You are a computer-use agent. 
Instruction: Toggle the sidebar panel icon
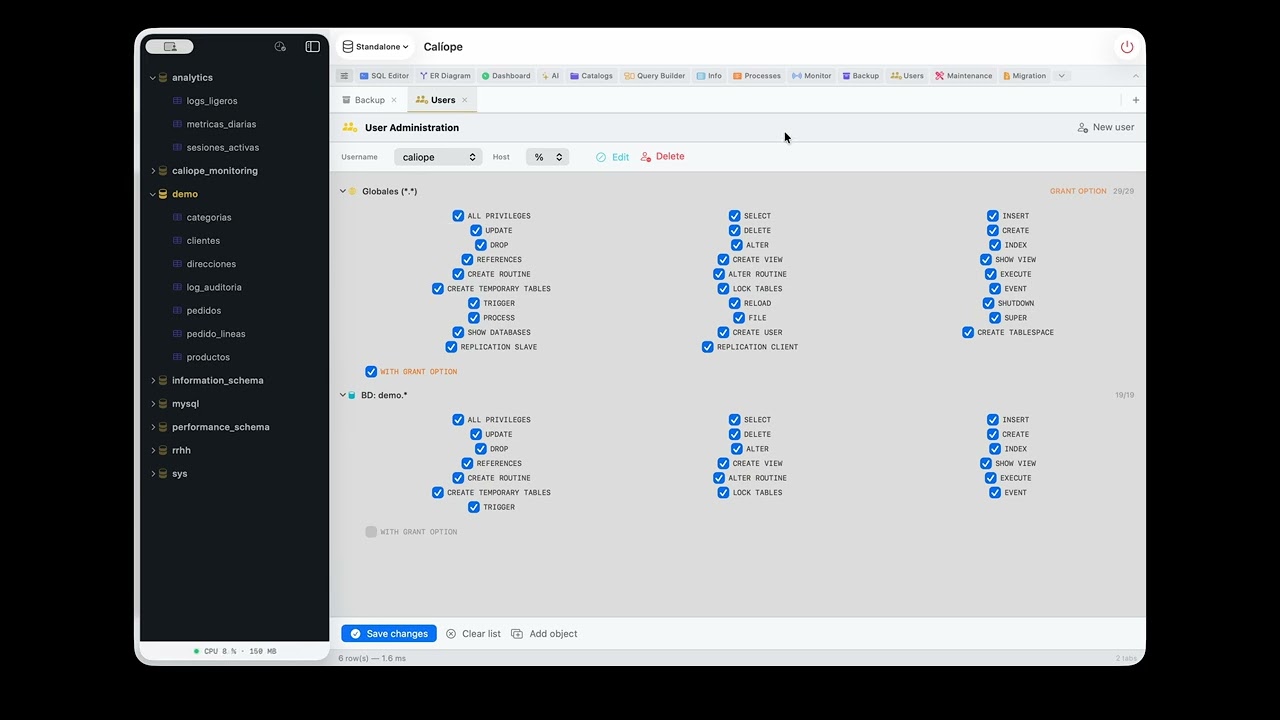click(312, 47)
